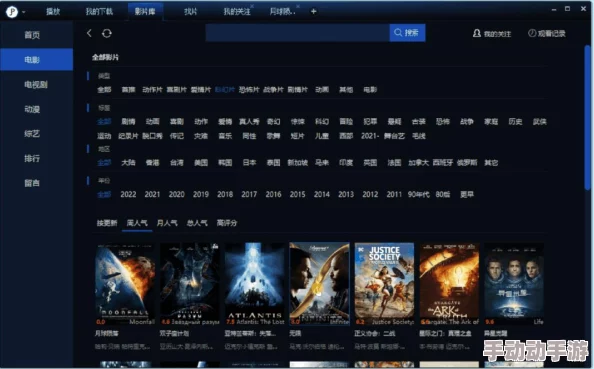Focus the search input field
The image size is (594, 369).
point(297,33)
